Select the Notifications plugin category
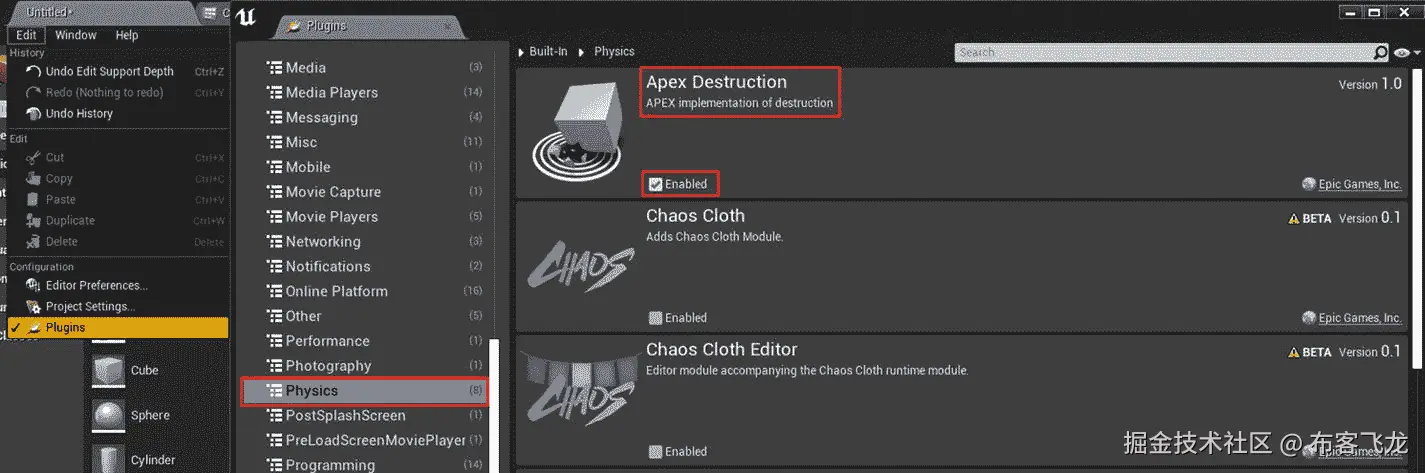Image resolution: width=1425 pixels, height=473 pixels. [x=364, y=266]
